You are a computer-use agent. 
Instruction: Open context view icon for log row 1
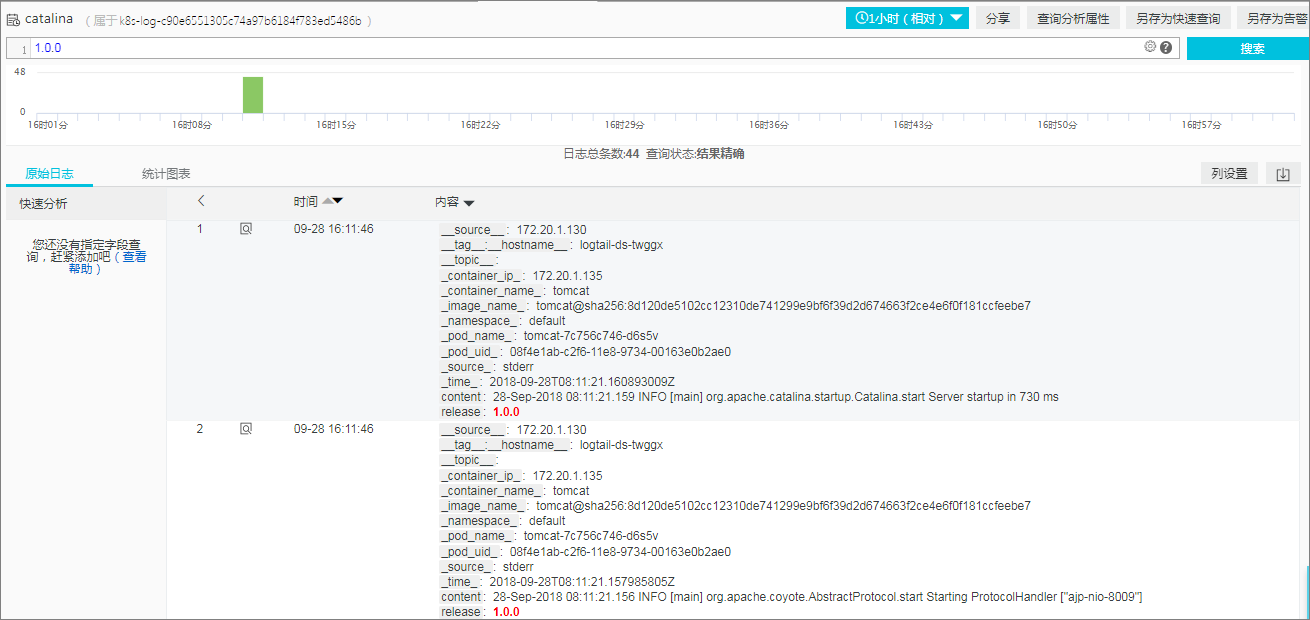point(245,229)
